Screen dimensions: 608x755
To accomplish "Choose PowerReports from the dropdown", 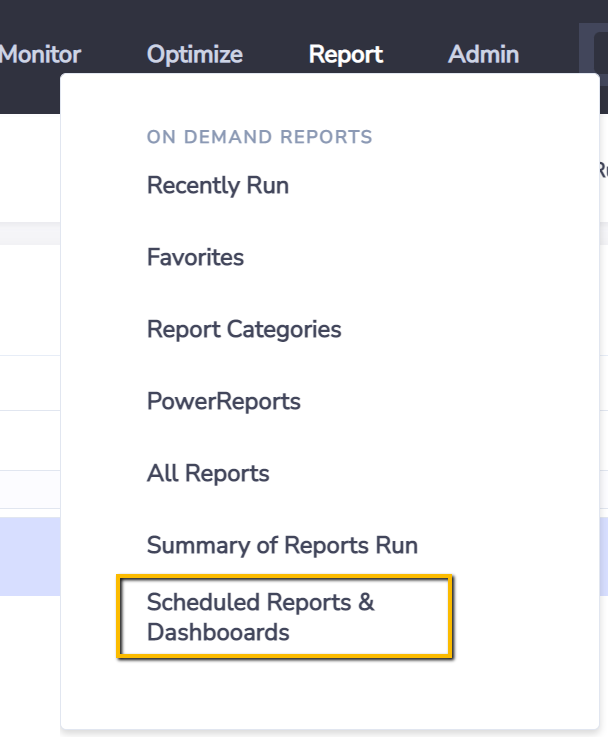I will point(223,402).
